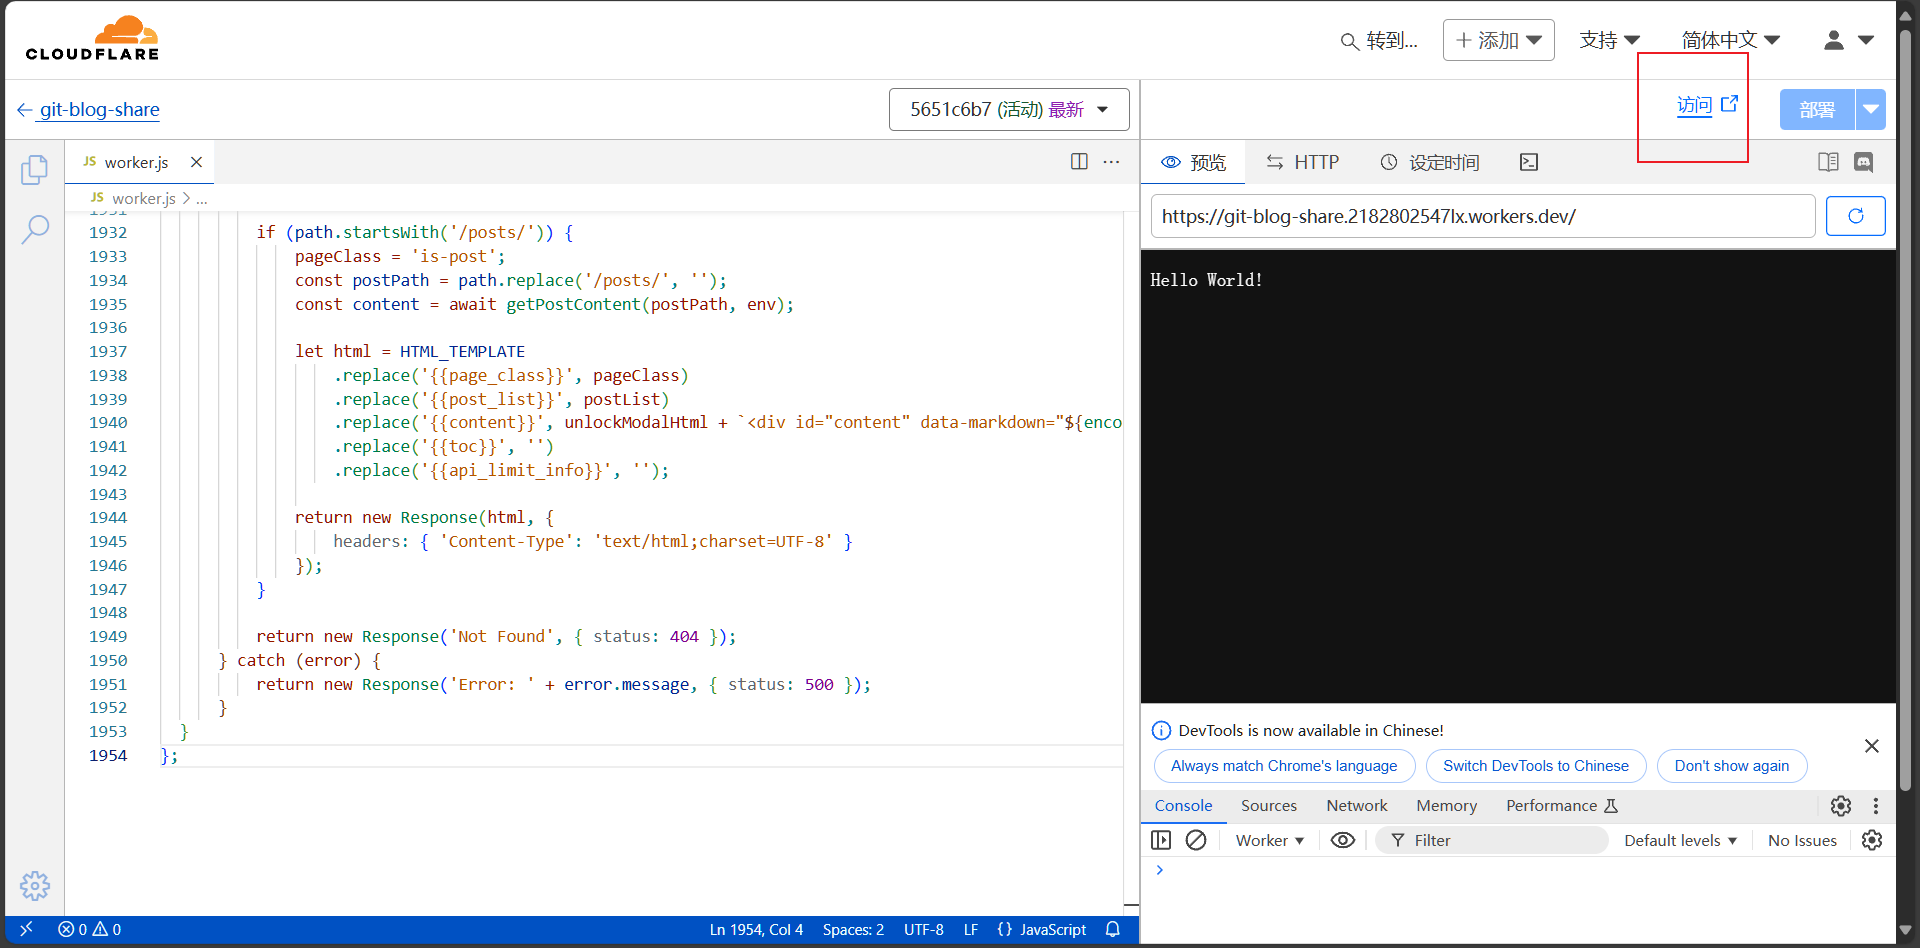This screenshot has height=948, width=1920.
Task: Expand the 支持 menu
Action: 1609,40
